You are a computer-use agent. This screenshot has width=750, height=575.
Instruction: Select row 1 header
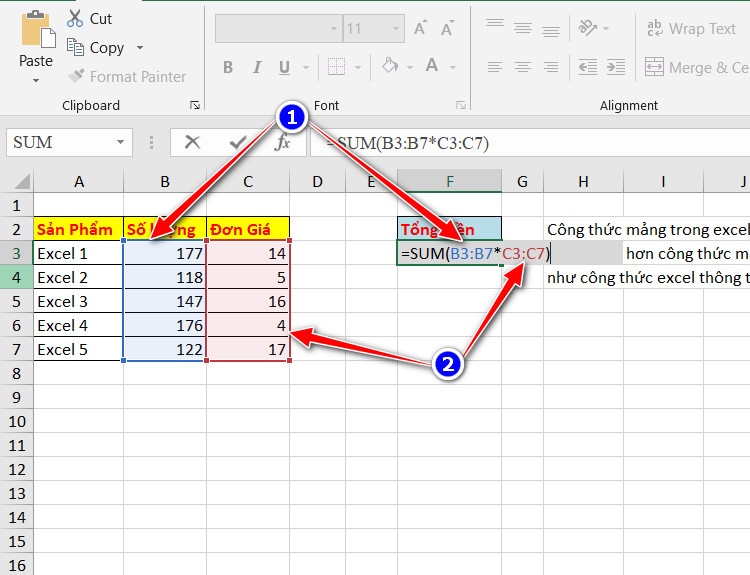[17, 205]
